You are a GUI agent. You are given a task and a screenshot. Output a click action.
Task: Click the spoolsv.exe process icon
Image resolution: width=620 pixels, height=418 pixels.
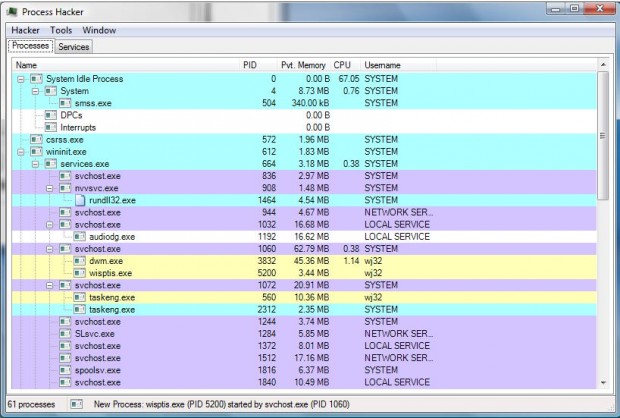tap(65, 370)
